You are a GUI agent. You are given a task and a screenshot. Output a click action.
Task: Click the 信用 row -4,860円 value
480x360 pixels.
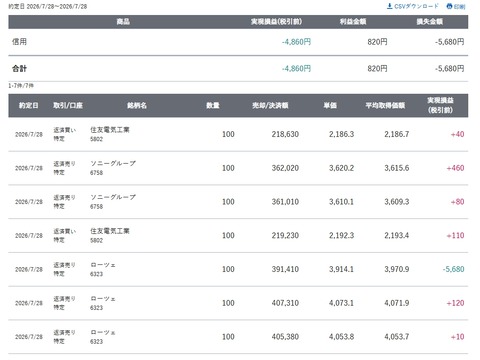coord(296,42)
